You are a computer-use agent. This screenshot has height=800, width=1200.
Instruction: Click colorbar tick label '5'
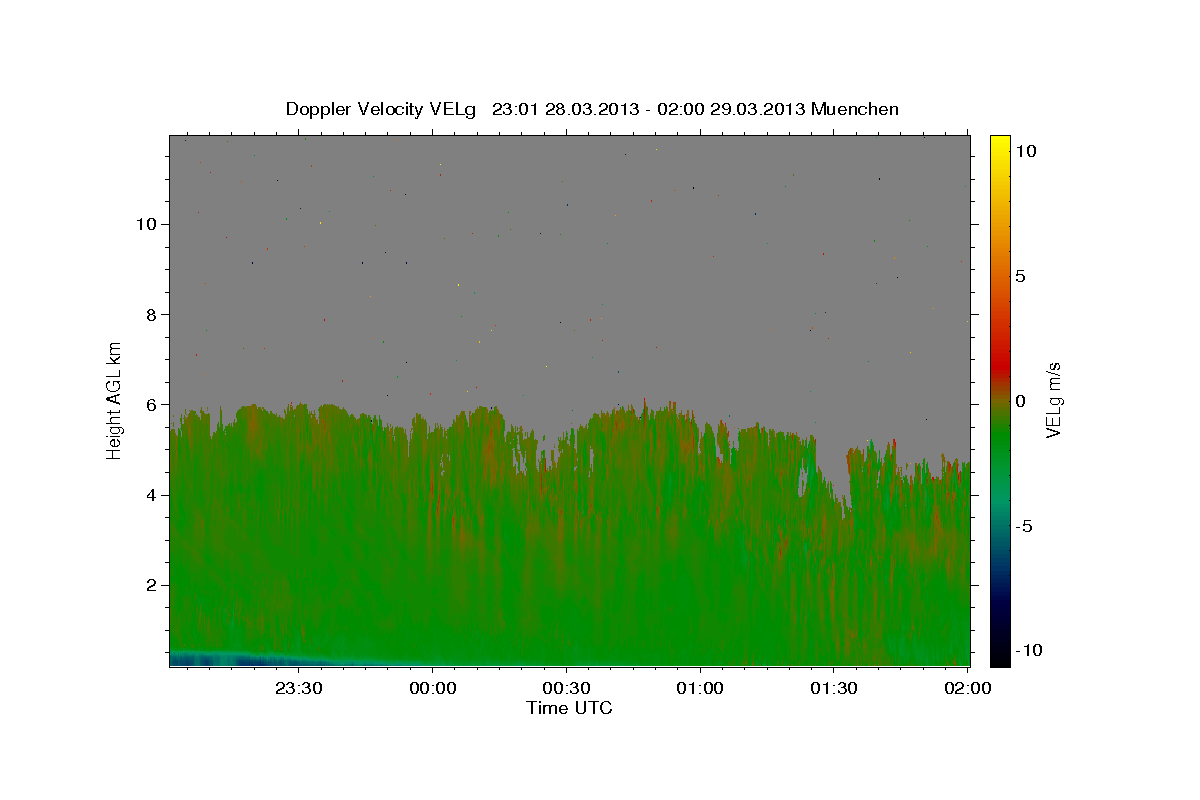[1021, 276]
